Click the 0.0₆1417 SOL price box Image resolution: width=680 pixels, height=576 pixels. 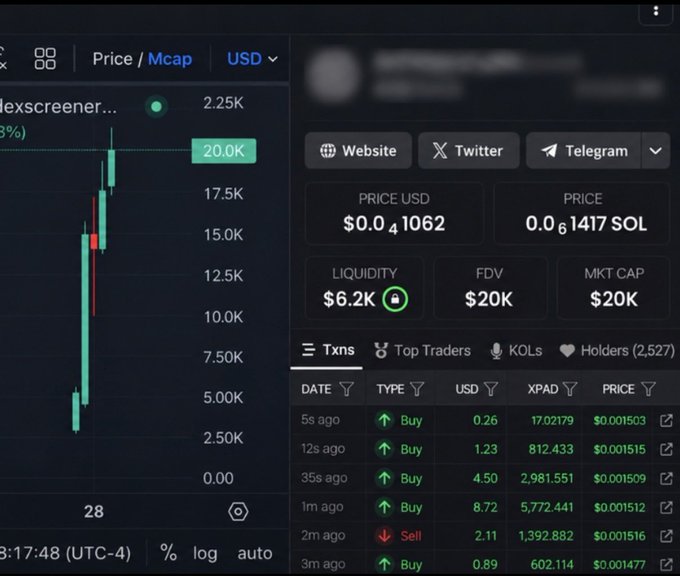(582, 214)
